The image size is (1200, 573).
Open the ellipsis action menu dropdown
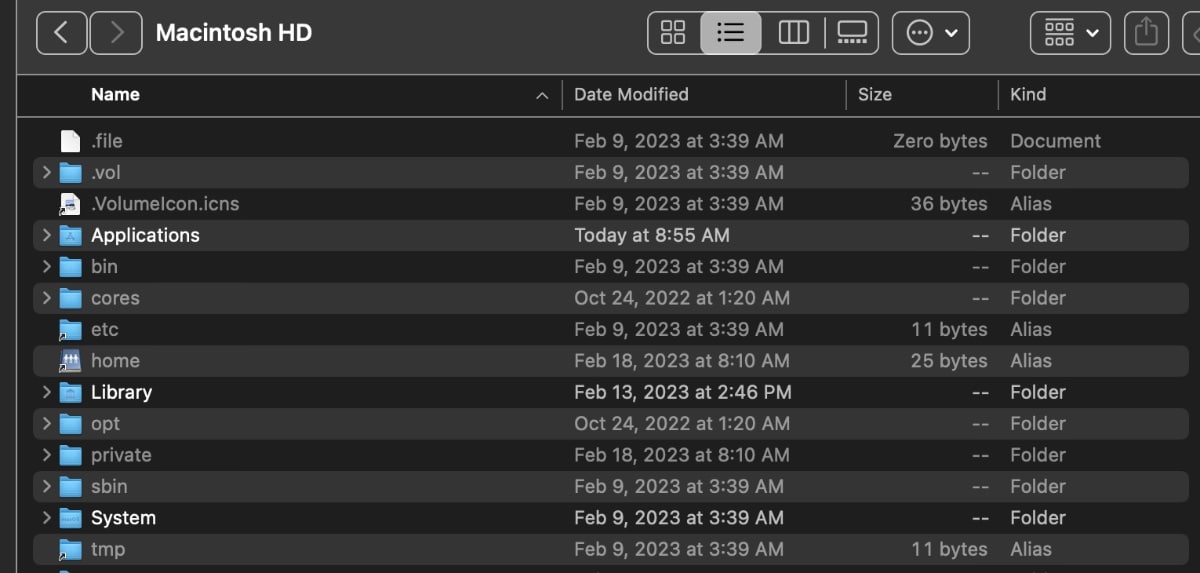click(930, 33)
